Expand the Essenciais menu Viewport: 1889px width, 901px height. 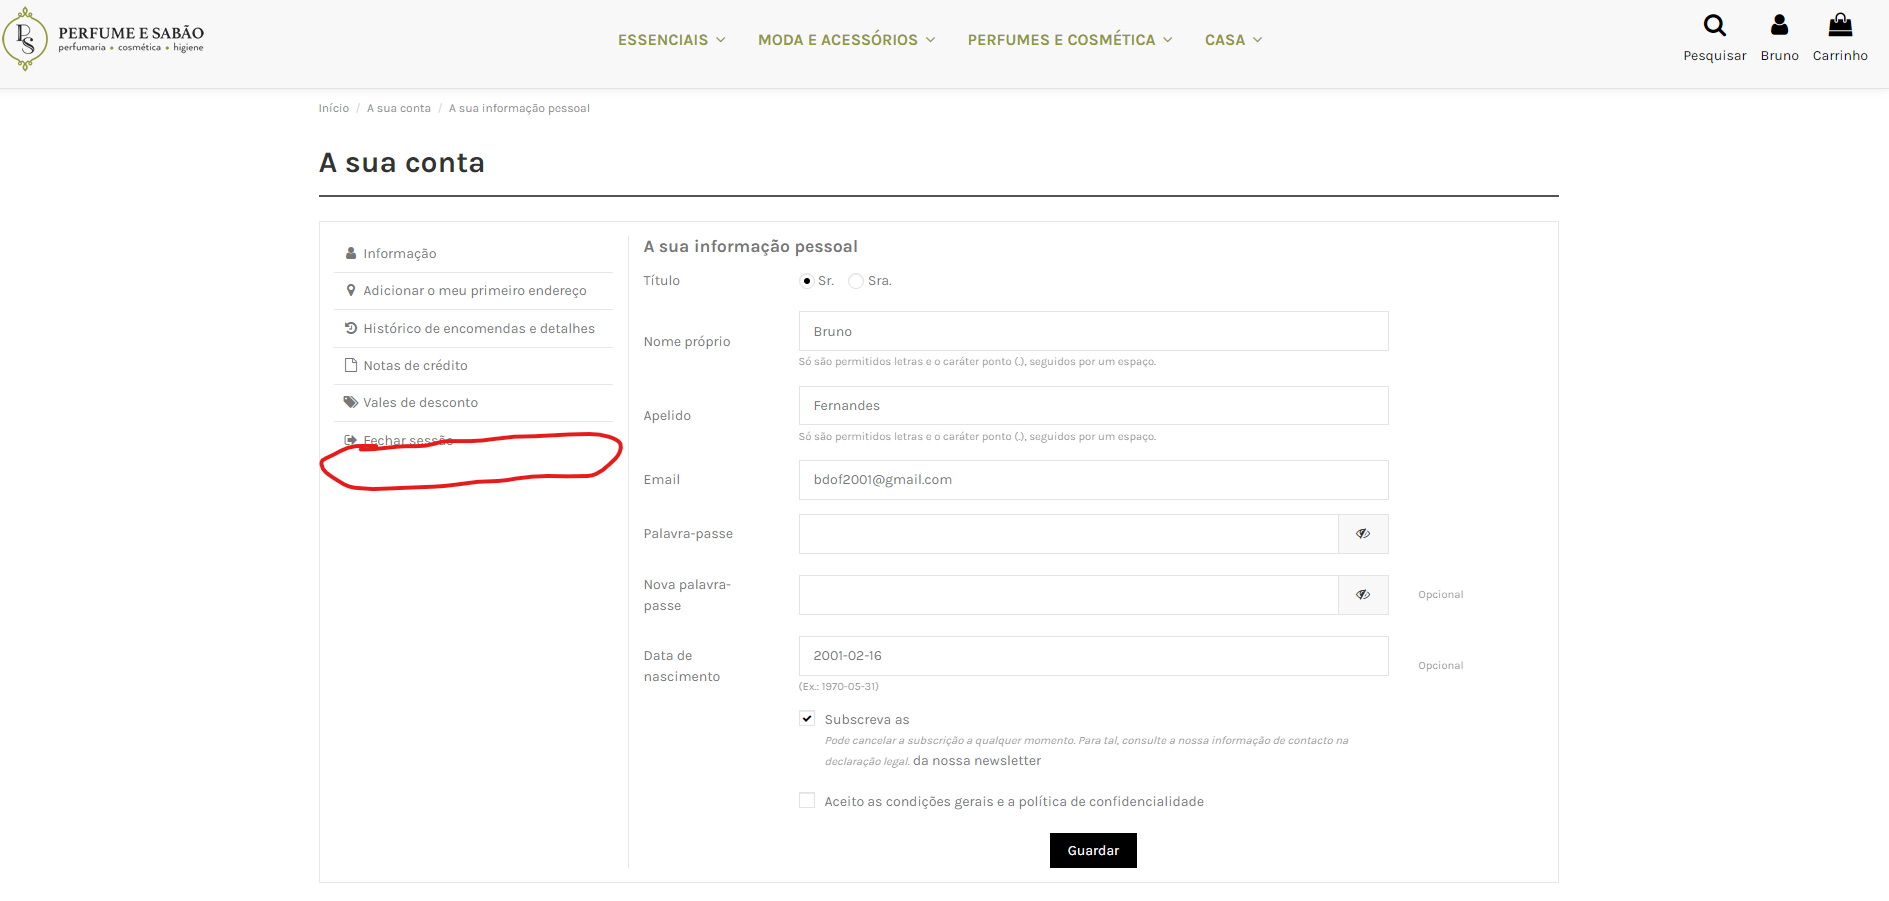pos(671,40)
